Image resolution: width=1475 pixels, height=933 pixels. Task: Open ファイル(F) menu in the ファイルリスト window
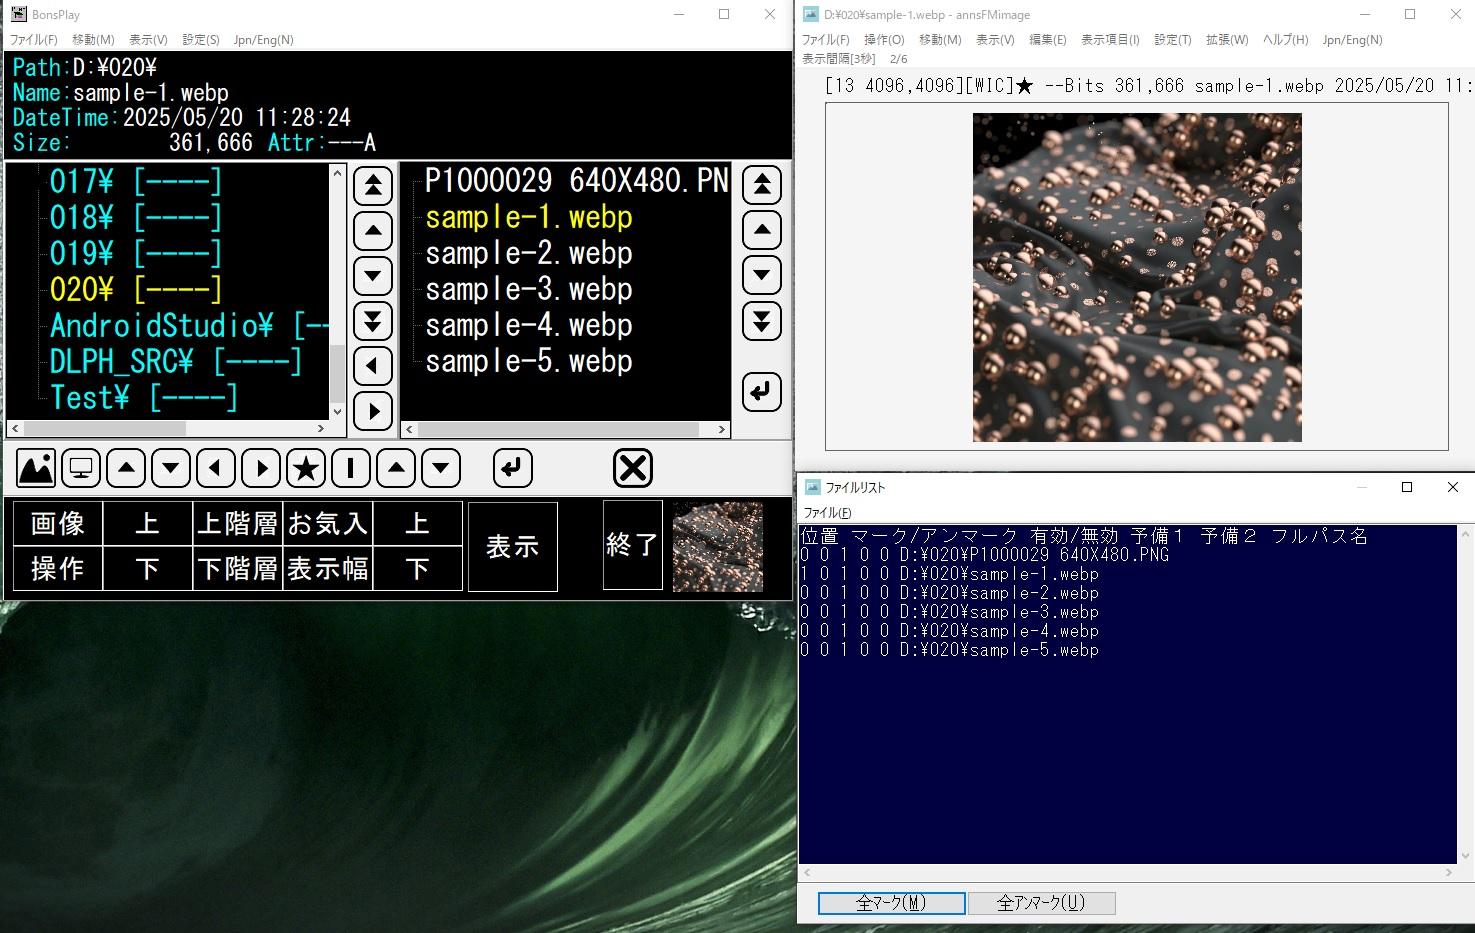(x=827, y=513)
